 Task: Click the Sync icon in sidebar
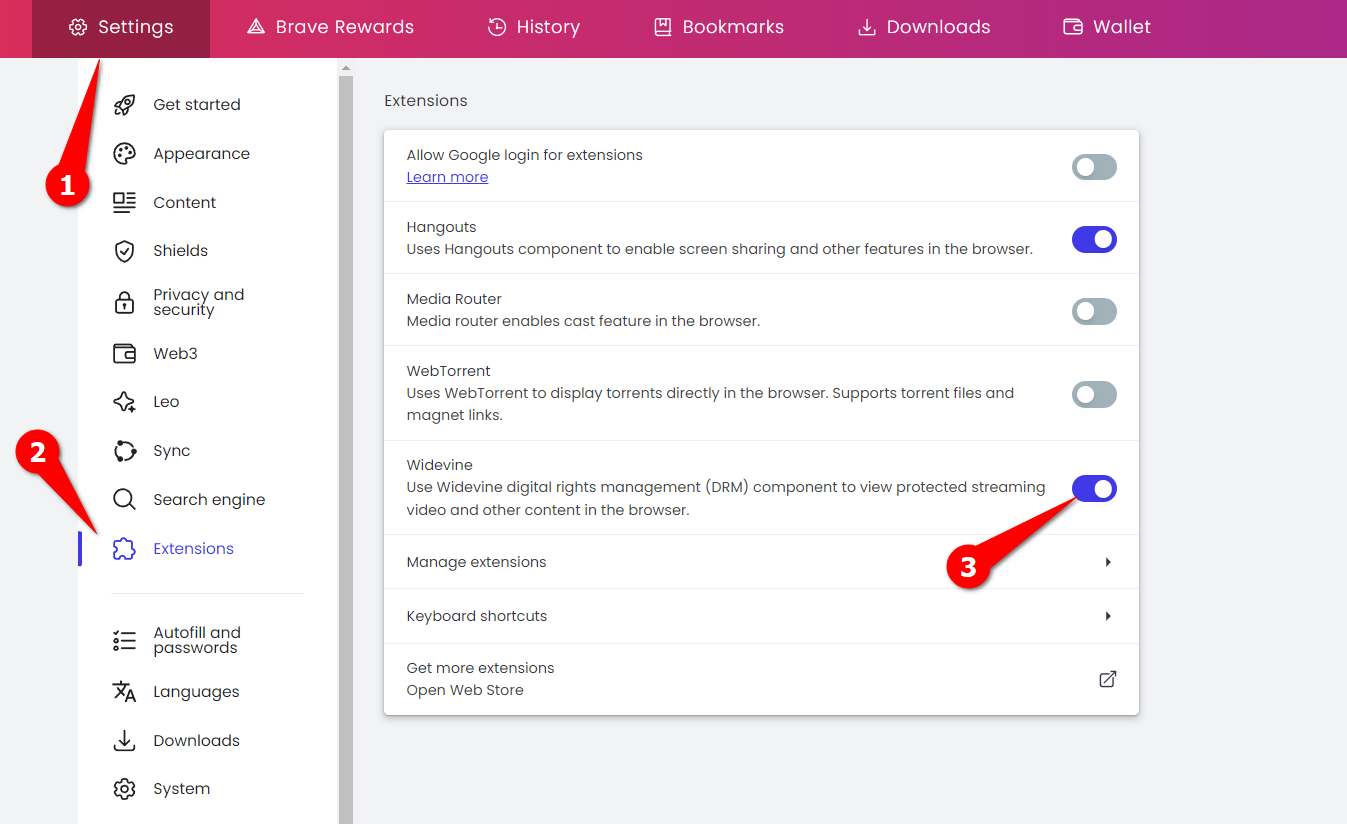[124, 451]
